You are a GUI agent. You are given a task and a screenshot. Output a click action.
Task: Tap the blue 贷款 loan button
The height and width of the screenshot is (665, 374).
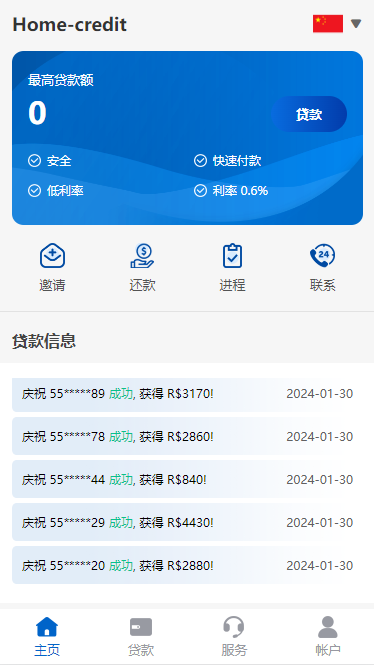coord(309,114)
